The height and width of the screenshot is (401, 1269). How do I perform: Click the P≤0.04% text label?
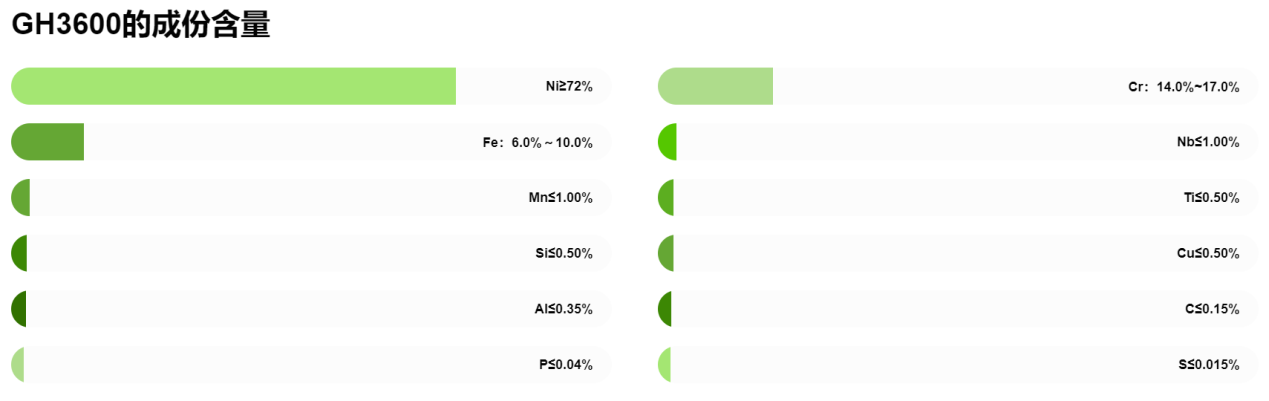[566, 365]
